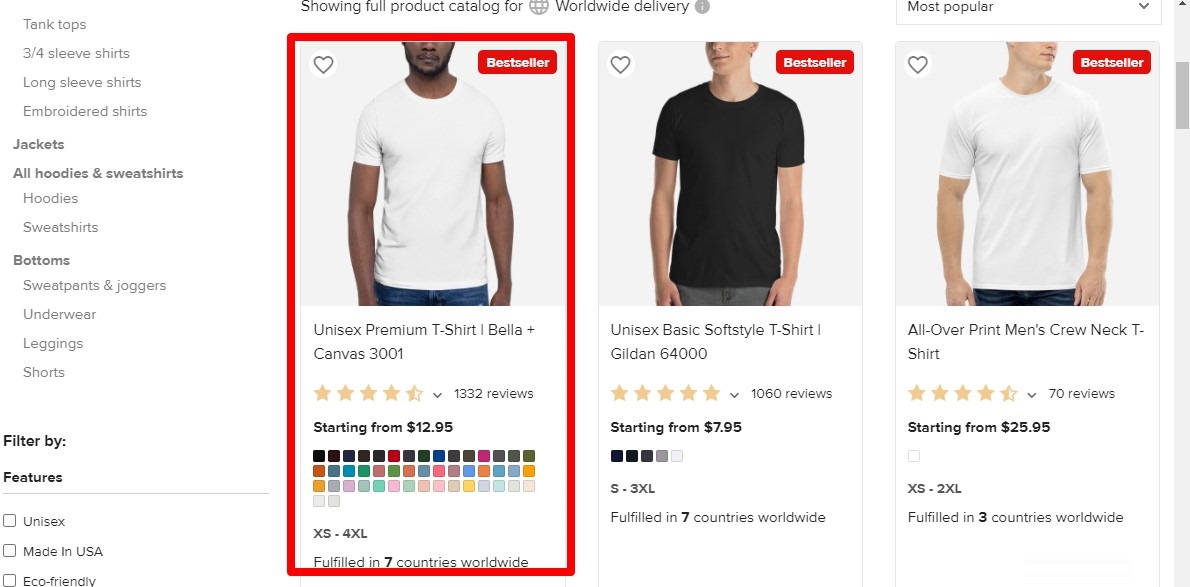The height and width of the screenshot is (587, 1190).
Task: Add All-Over Print Crew Neck to wishlist
Action: 917,65
